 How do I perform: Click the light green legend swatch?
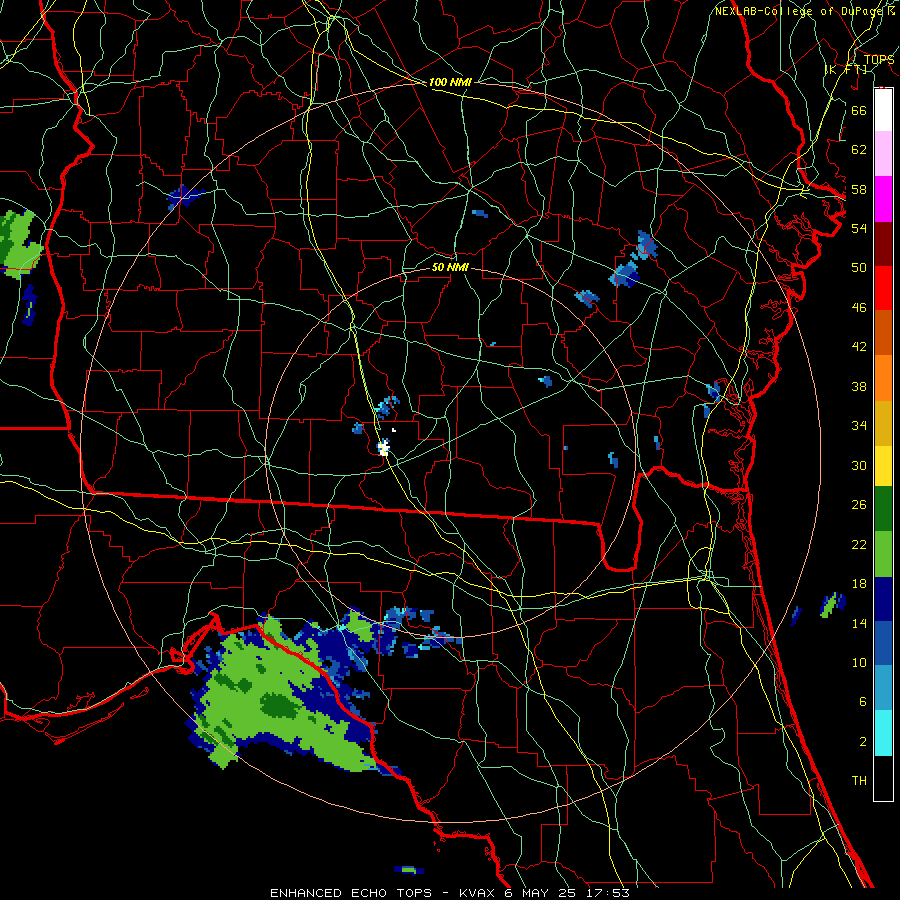pyautogui.click(x=883, y=554)
